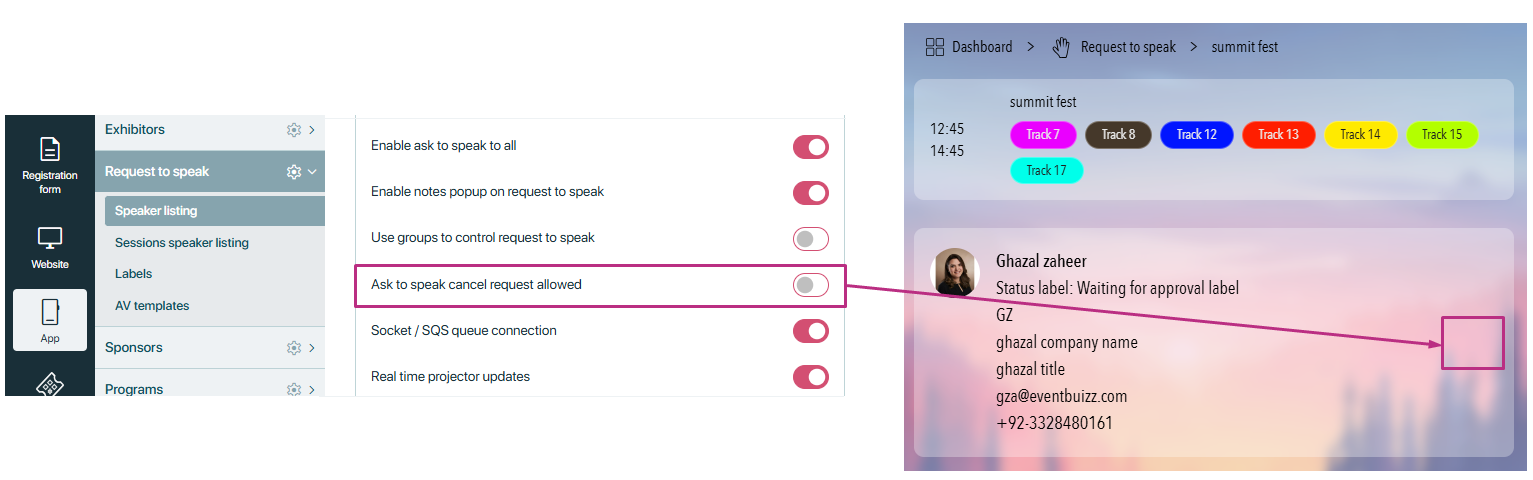Click the Sponsors settings gear icon
The width and height of the screenshot is (1533, 480).
click(293, 348)
